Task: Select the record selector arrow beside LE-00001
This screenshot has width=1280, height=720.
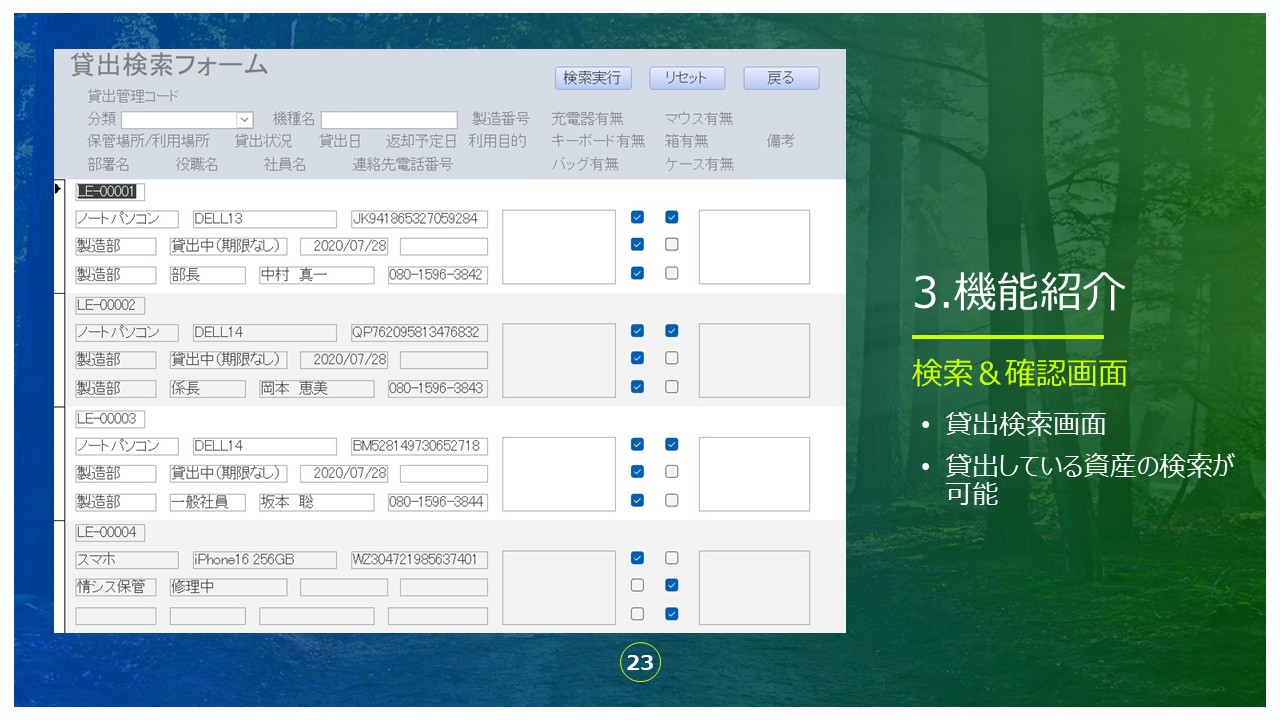Action: pos(59,189)
